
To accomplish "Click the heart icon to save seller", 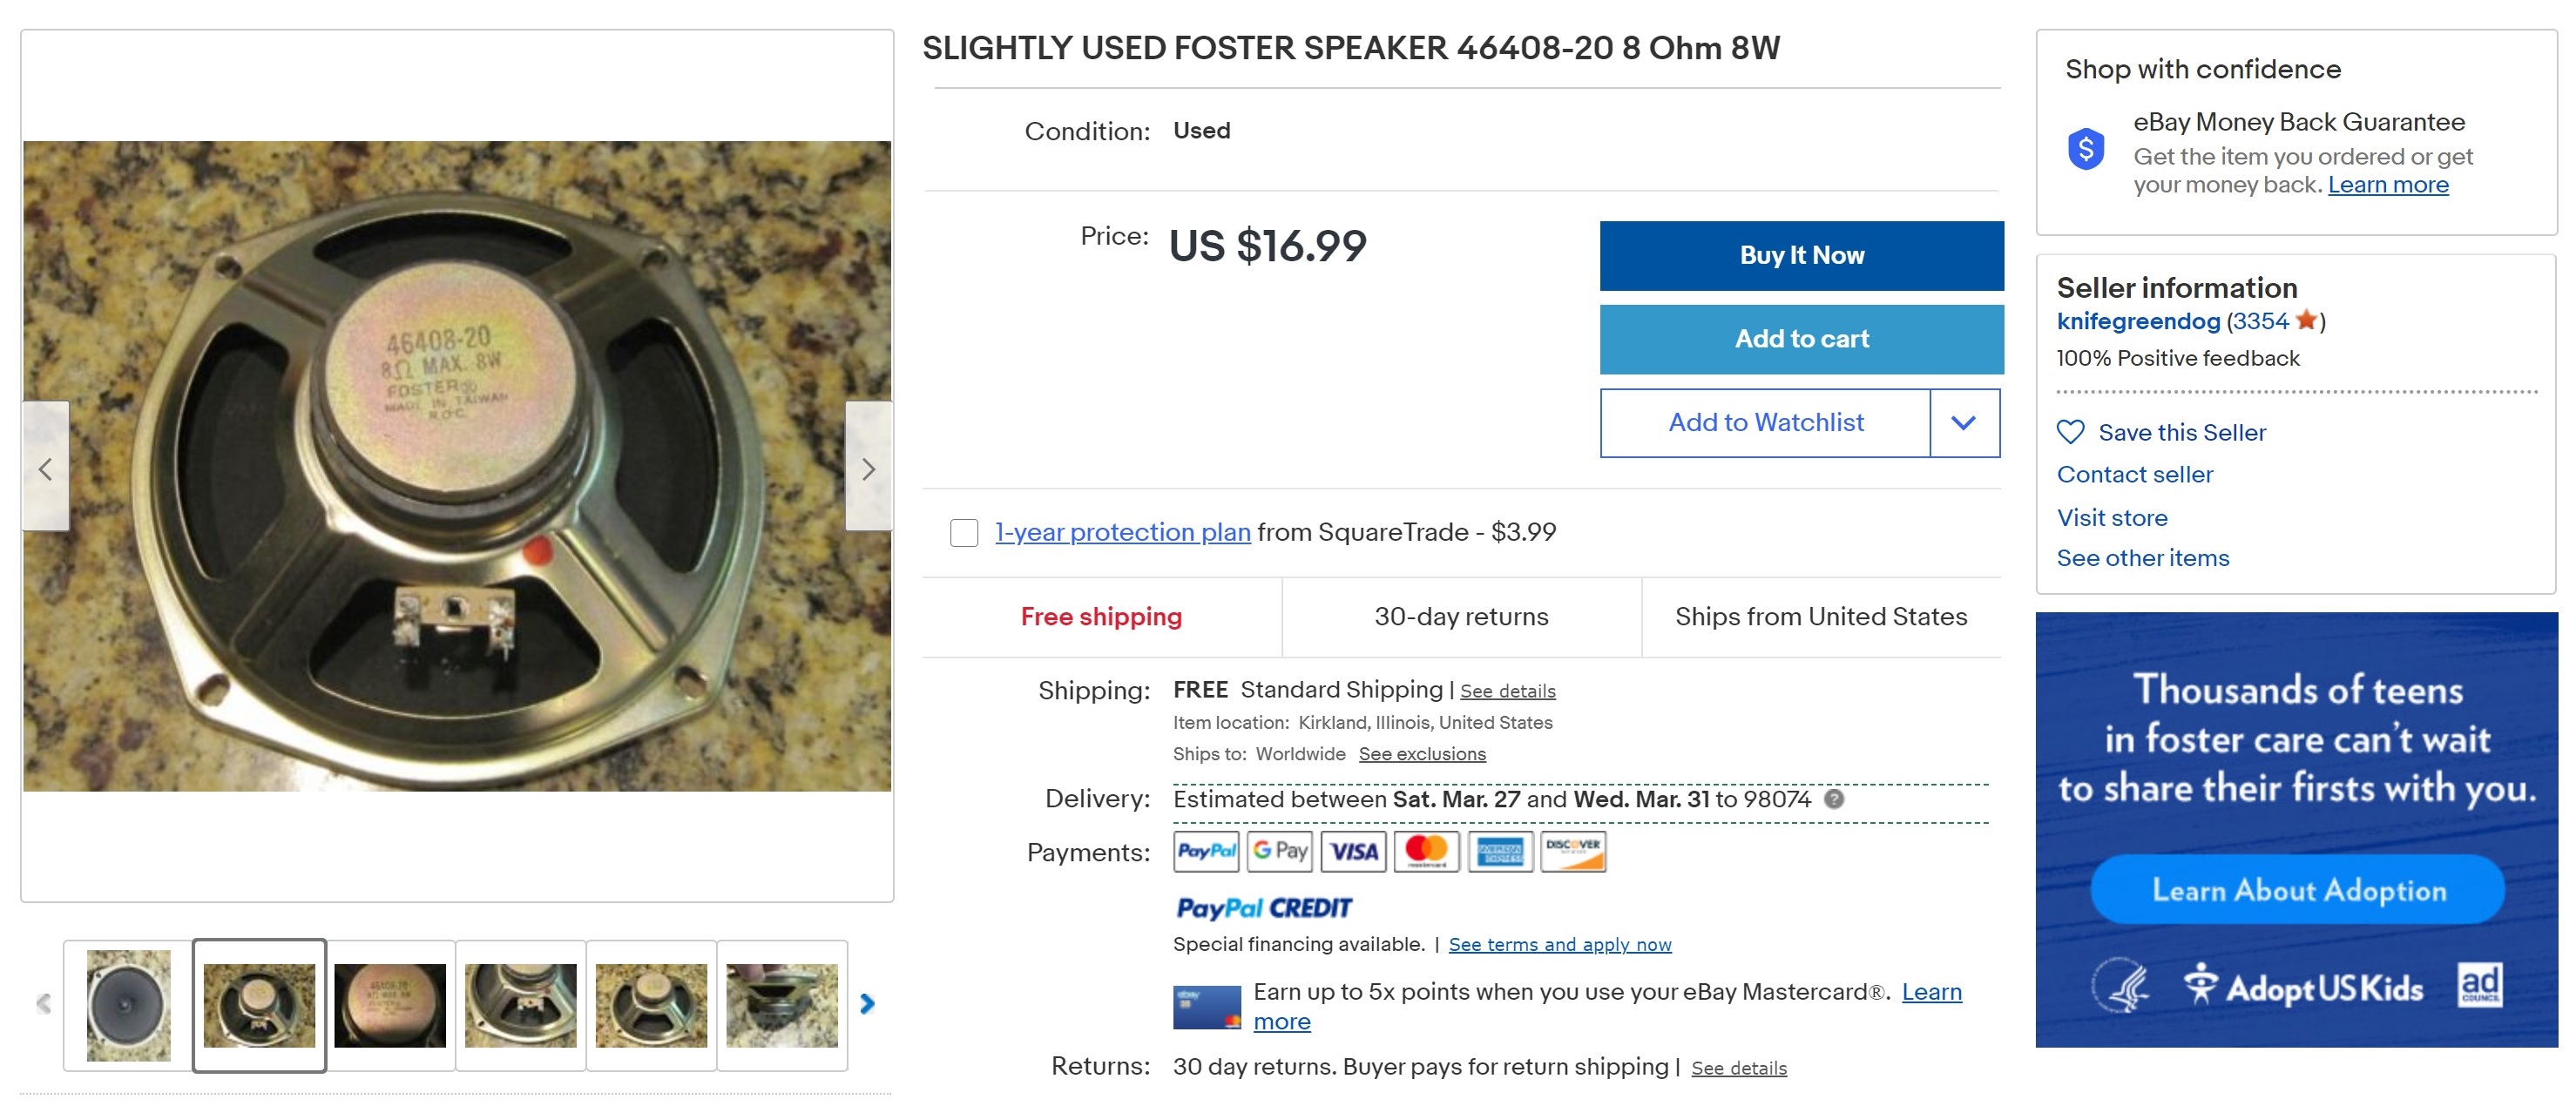I will (2070, 432).
